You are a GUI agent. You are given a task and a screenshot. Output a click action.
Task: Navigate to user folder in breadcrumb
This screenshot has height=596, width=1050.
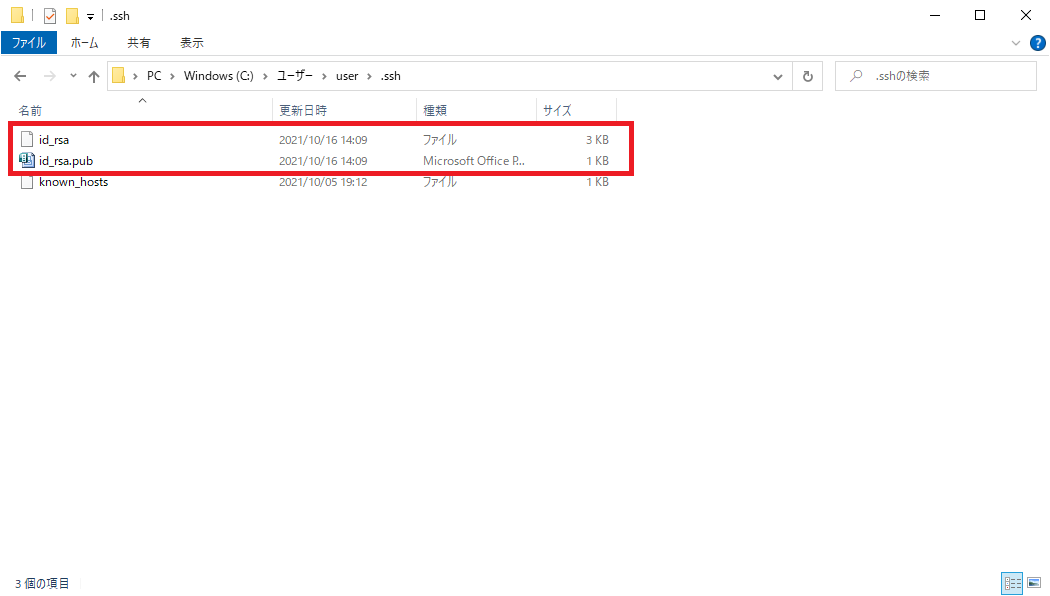346,76
